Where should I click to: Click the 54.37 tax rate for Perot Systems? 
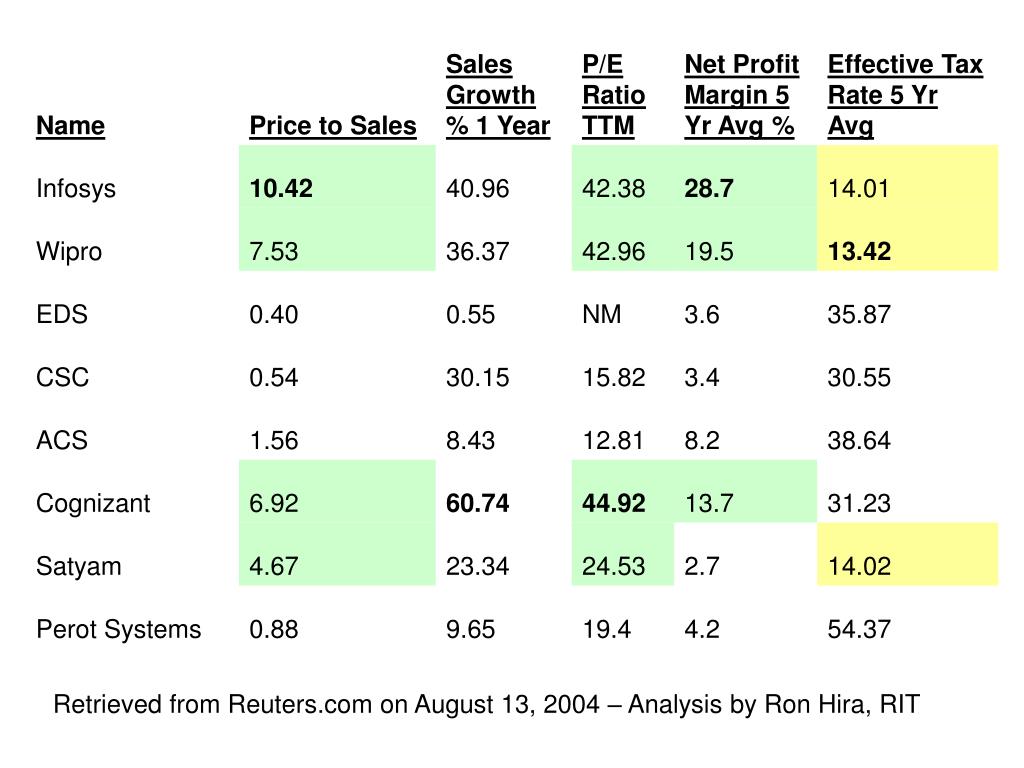click(859, 629)
